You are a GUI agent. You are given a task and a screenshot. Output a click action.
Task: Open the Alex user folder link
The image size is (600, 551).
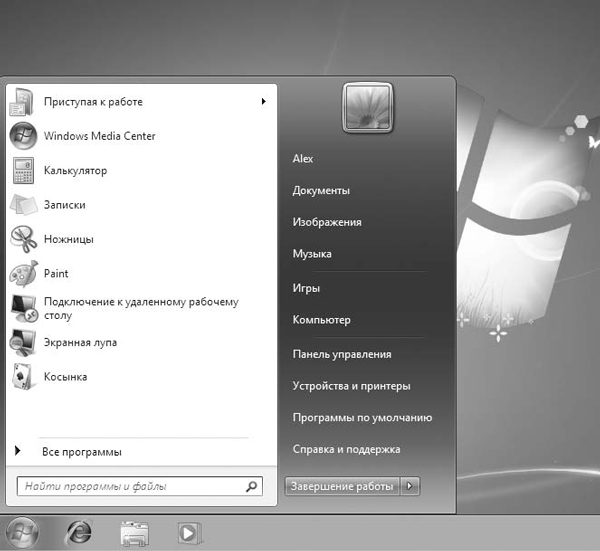point(303,158)
